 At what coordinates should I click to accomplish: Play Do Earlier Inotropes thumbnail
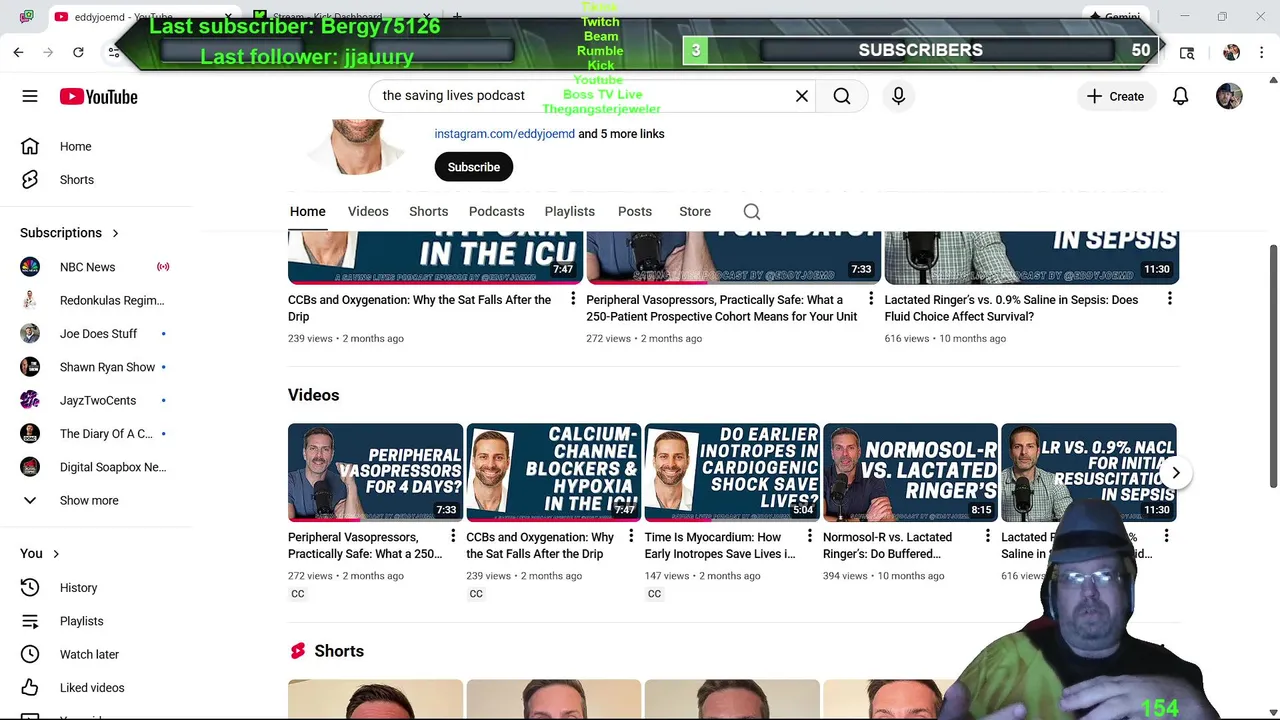point(732,473)
